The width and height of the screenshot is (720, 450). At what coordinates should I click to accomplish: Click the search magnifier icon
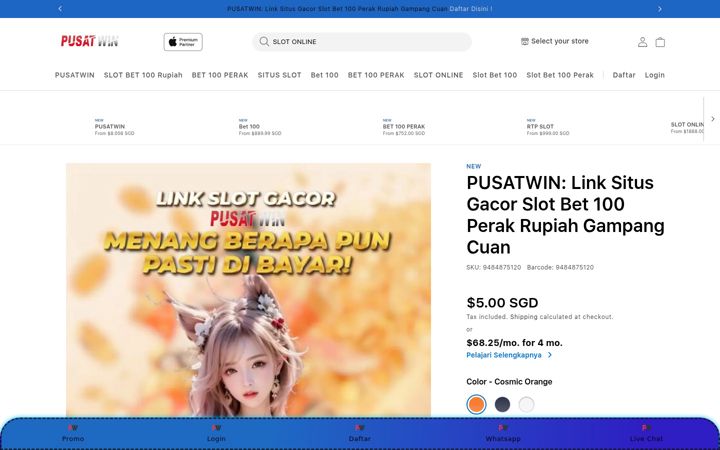264,41
